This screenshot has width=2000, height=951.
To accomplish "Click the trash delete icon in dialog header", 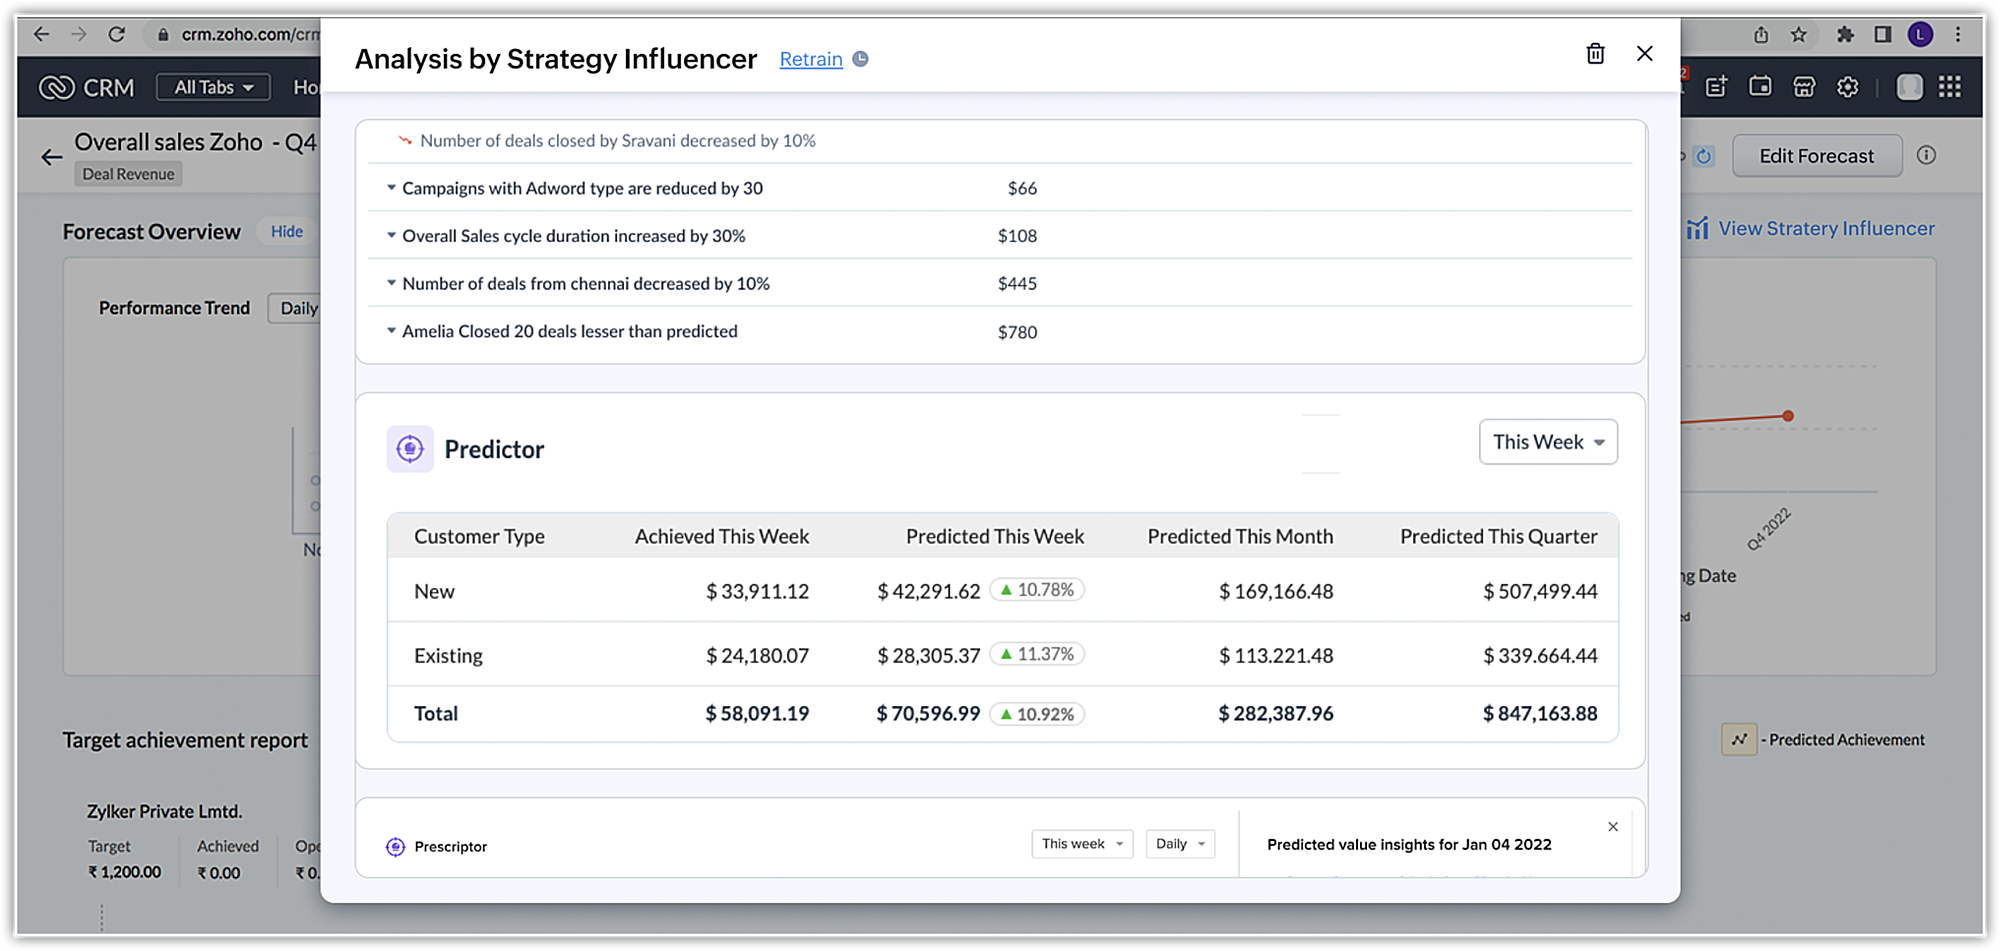I will [x=1595, y=54].
